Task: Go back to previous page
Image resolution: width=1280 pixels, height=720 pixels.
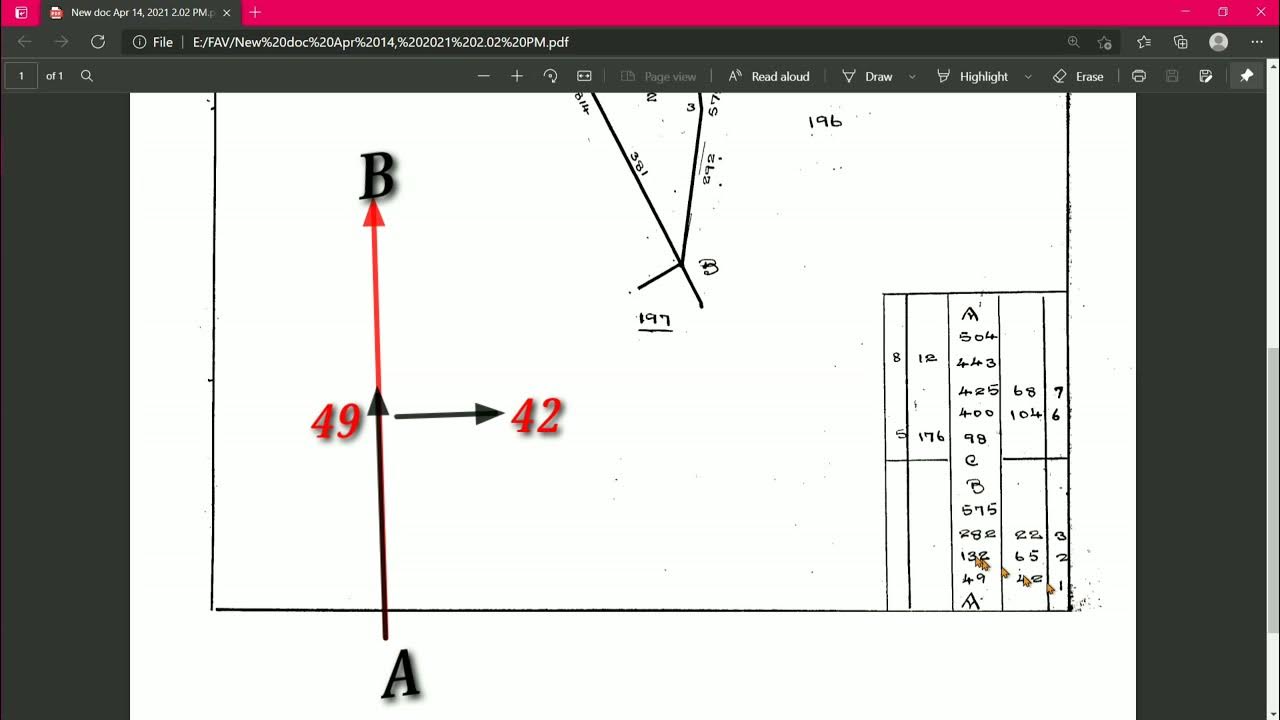Action: pyautogui.click(x=25, y=42)
